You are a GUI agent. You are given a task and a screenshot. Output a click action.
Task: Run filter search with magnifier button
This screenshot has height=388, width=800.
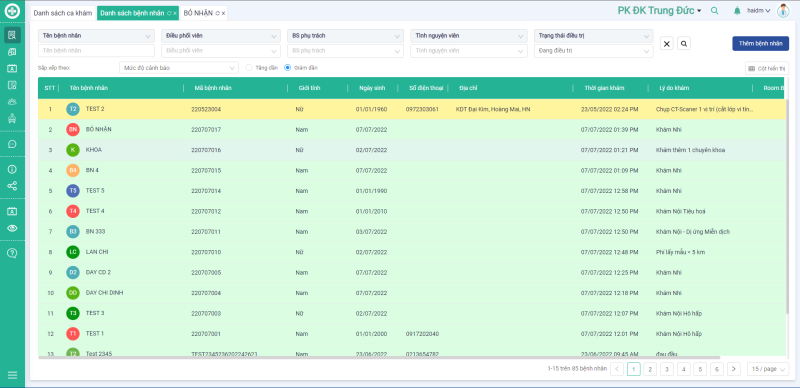click(684, 43)
